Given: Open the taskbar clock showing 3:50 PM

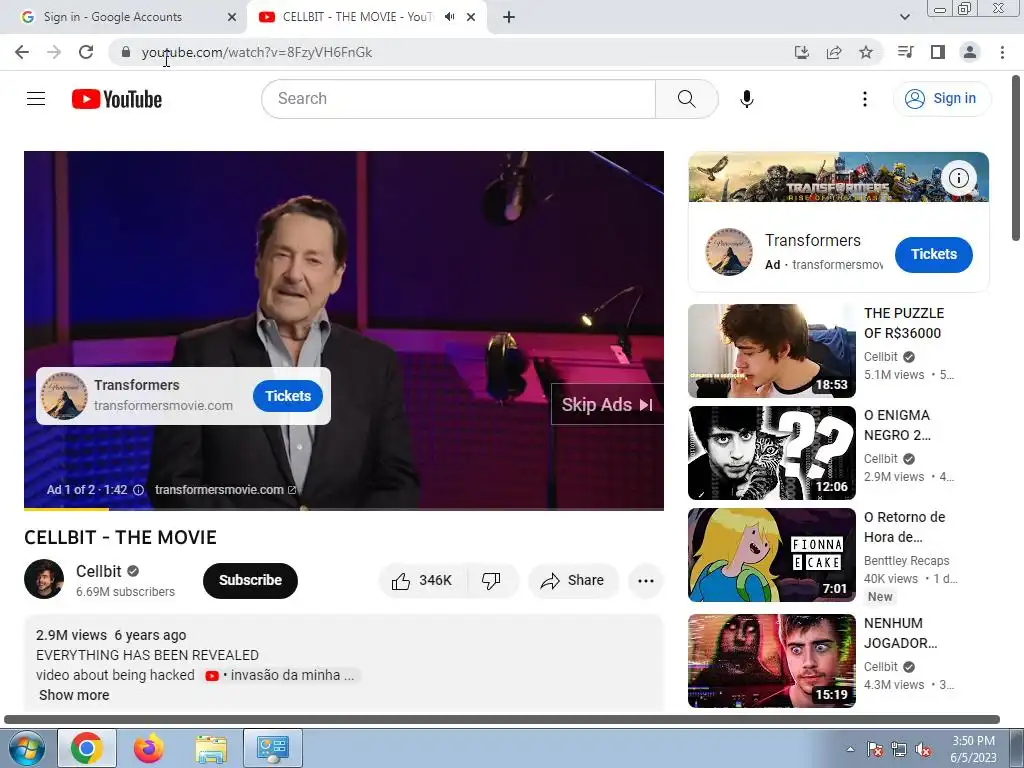Looking at the screenshot, I should (973, 749).
